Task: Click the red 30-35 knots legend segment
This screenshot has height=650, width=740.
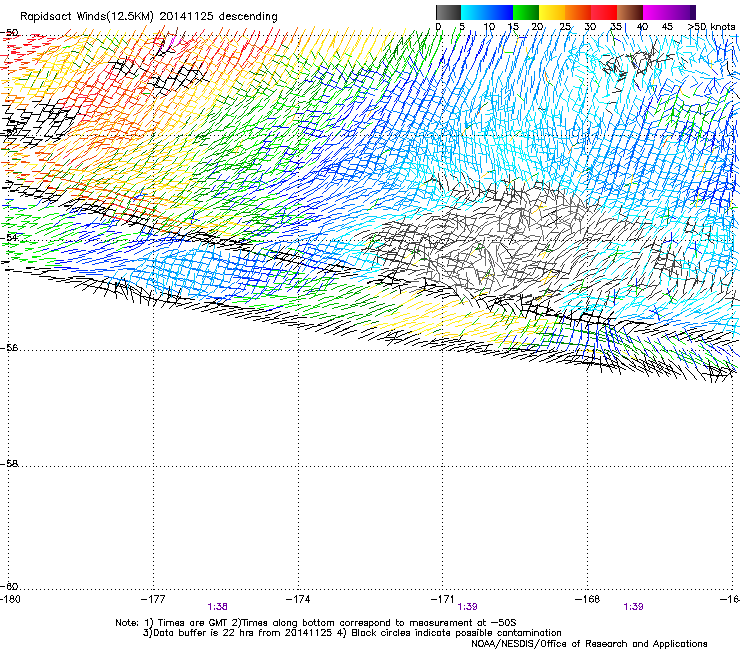Action: pos(604,12)
